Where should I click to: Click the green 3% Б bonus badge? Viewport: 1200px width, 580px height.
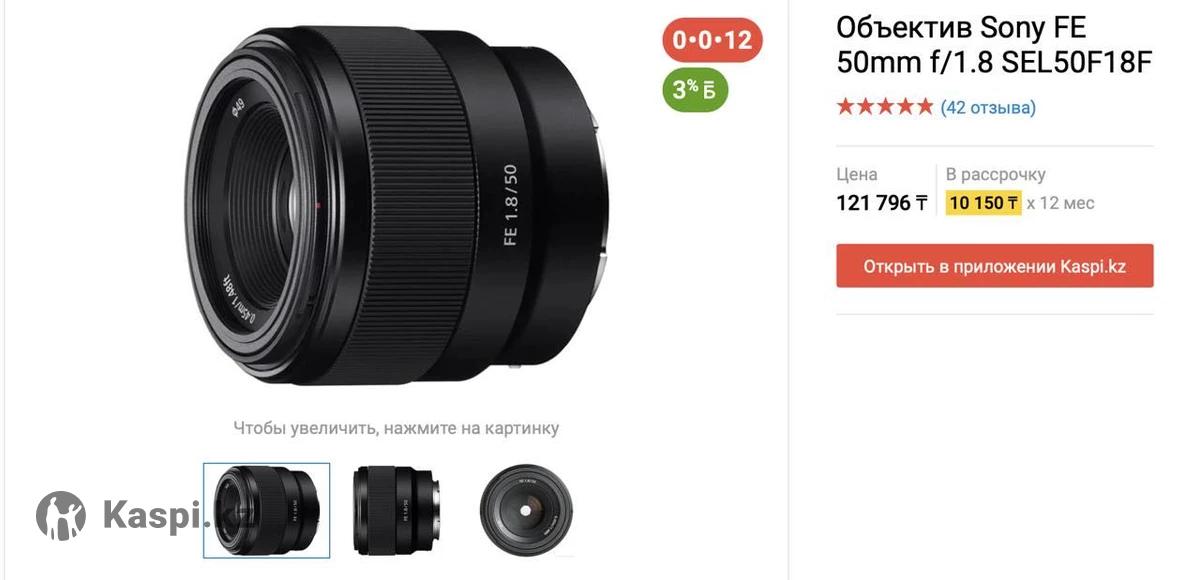coord(695,90)
